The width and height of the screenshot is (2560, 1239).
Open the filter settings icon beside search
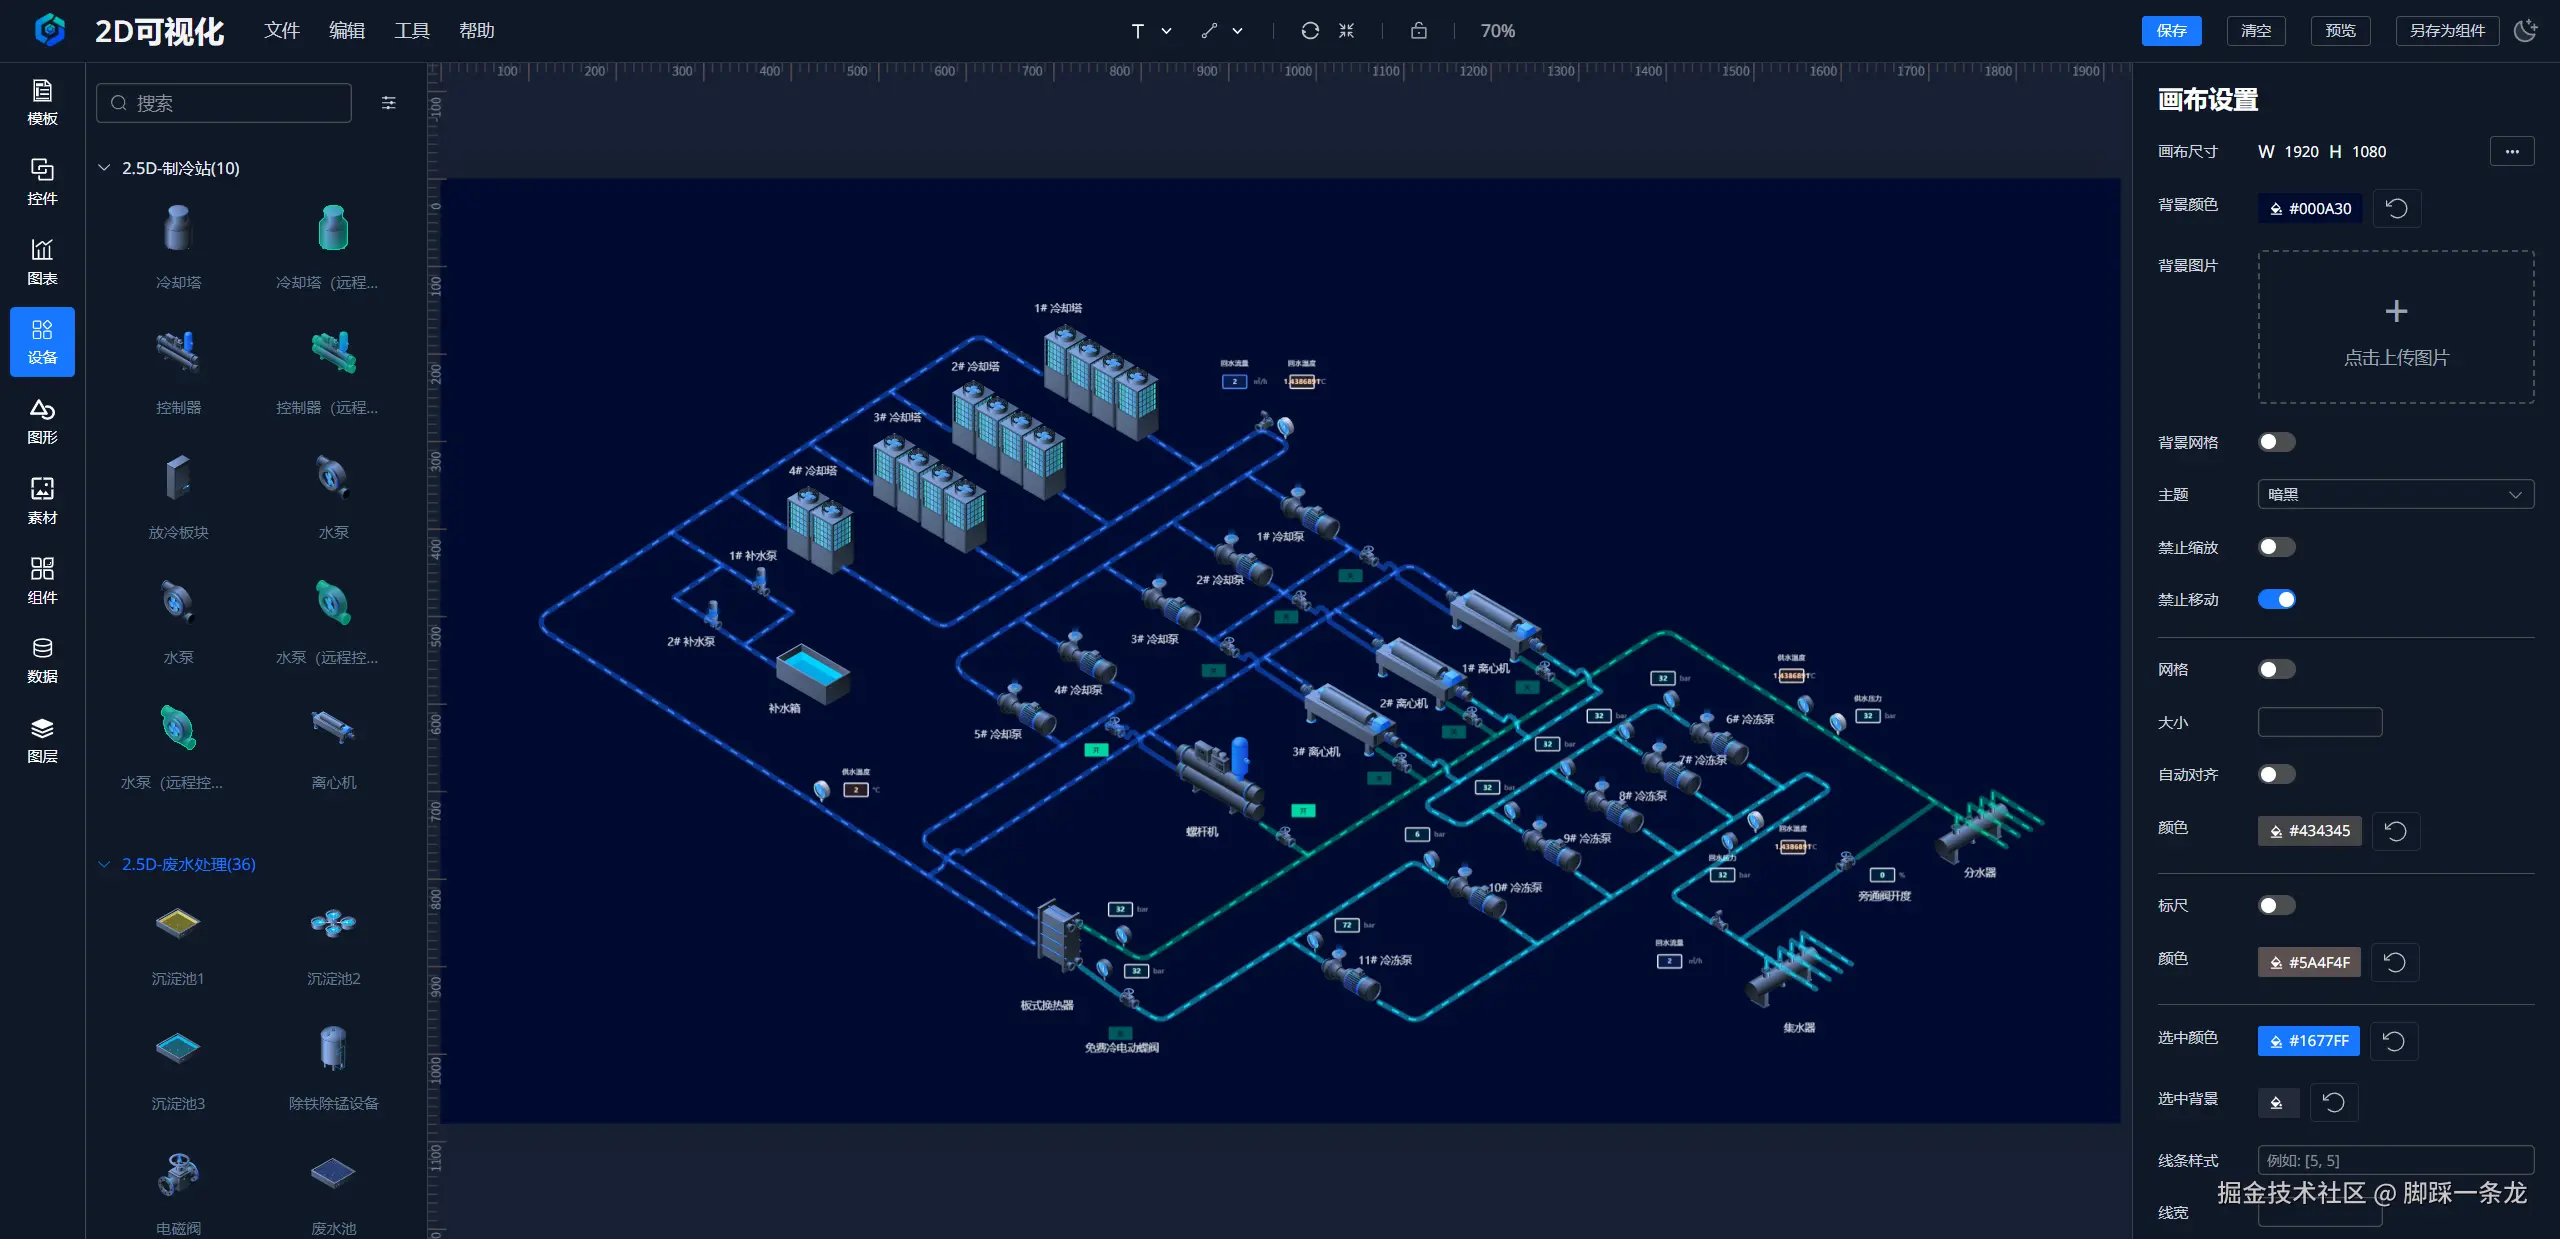pyautogui.click(x=389, y=103)
